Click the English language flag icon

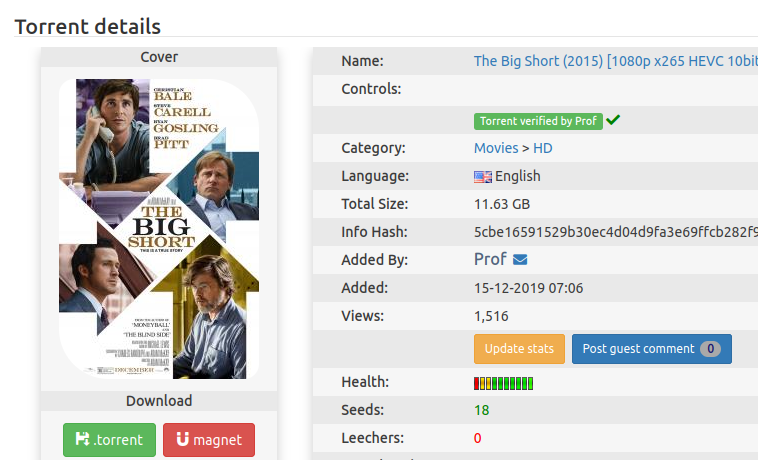(x=482, y=177)
